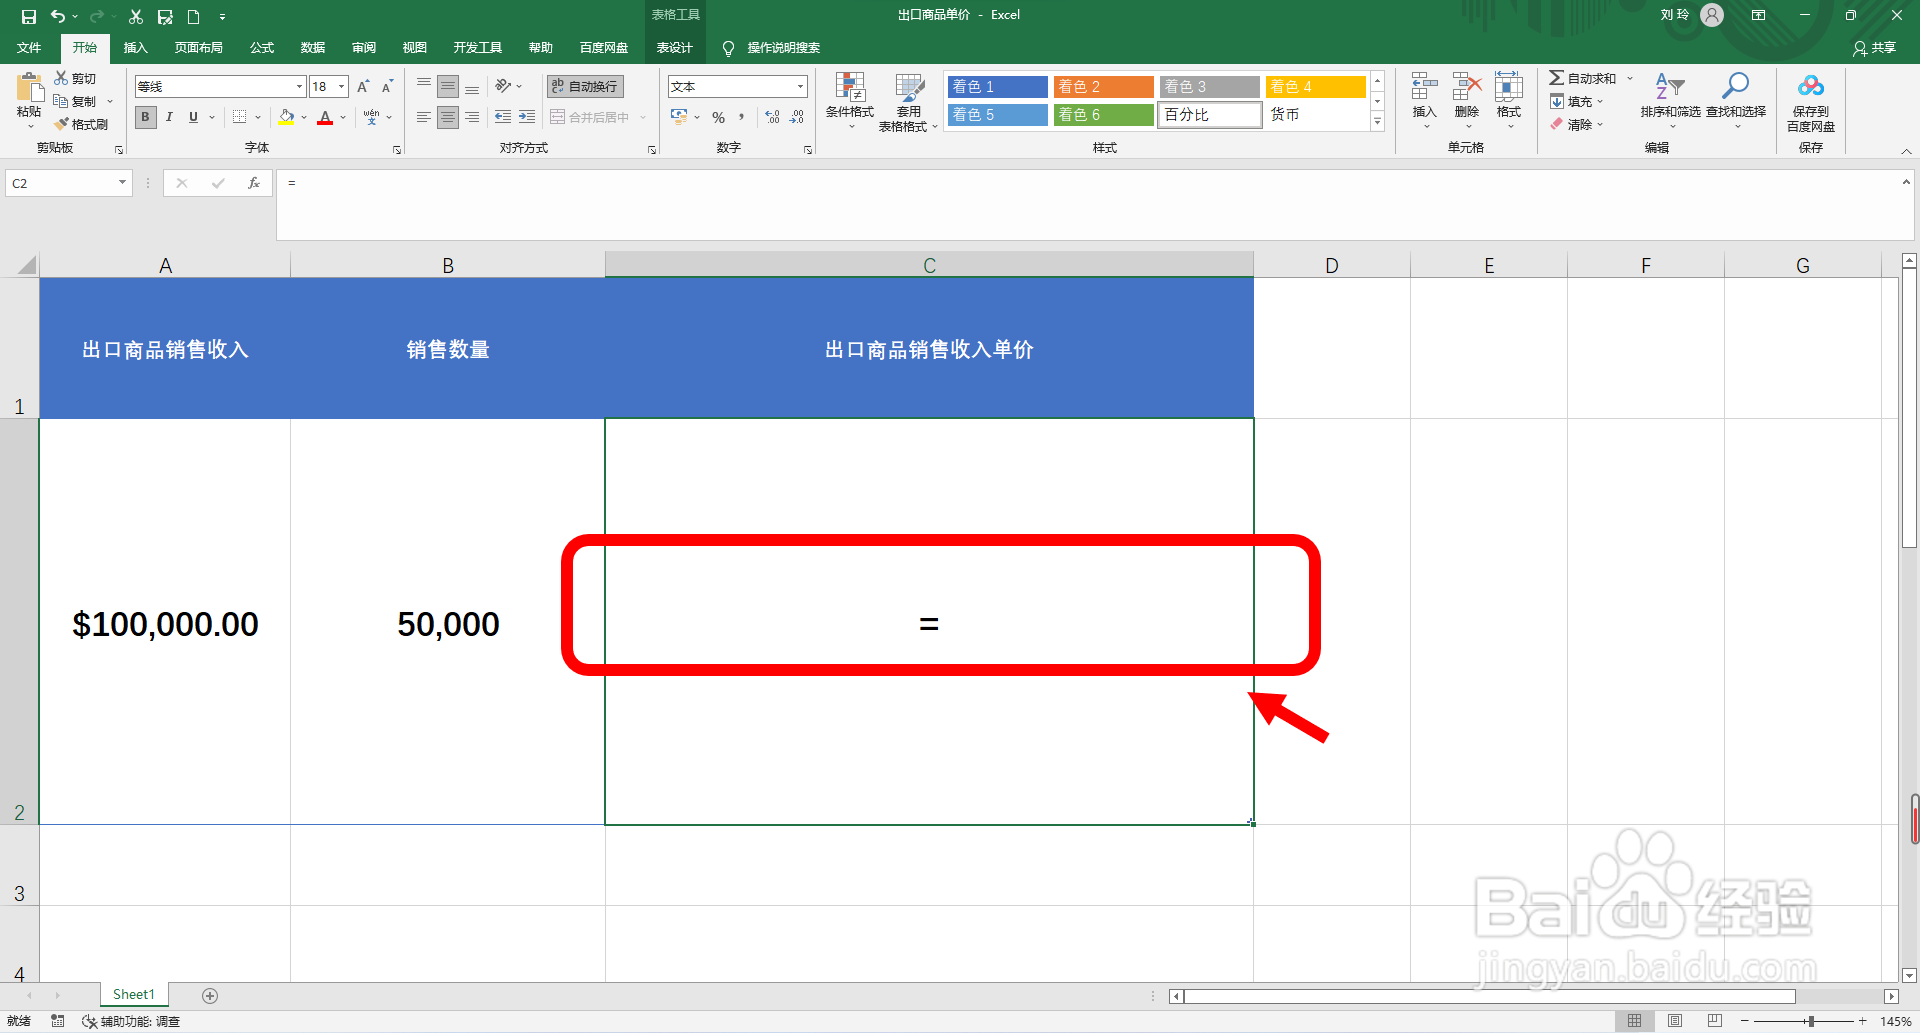The width and height of the screenshot is (1920, 1033).
Task: Expand the cell styles gallery
Action: [x=1377, y=122]
